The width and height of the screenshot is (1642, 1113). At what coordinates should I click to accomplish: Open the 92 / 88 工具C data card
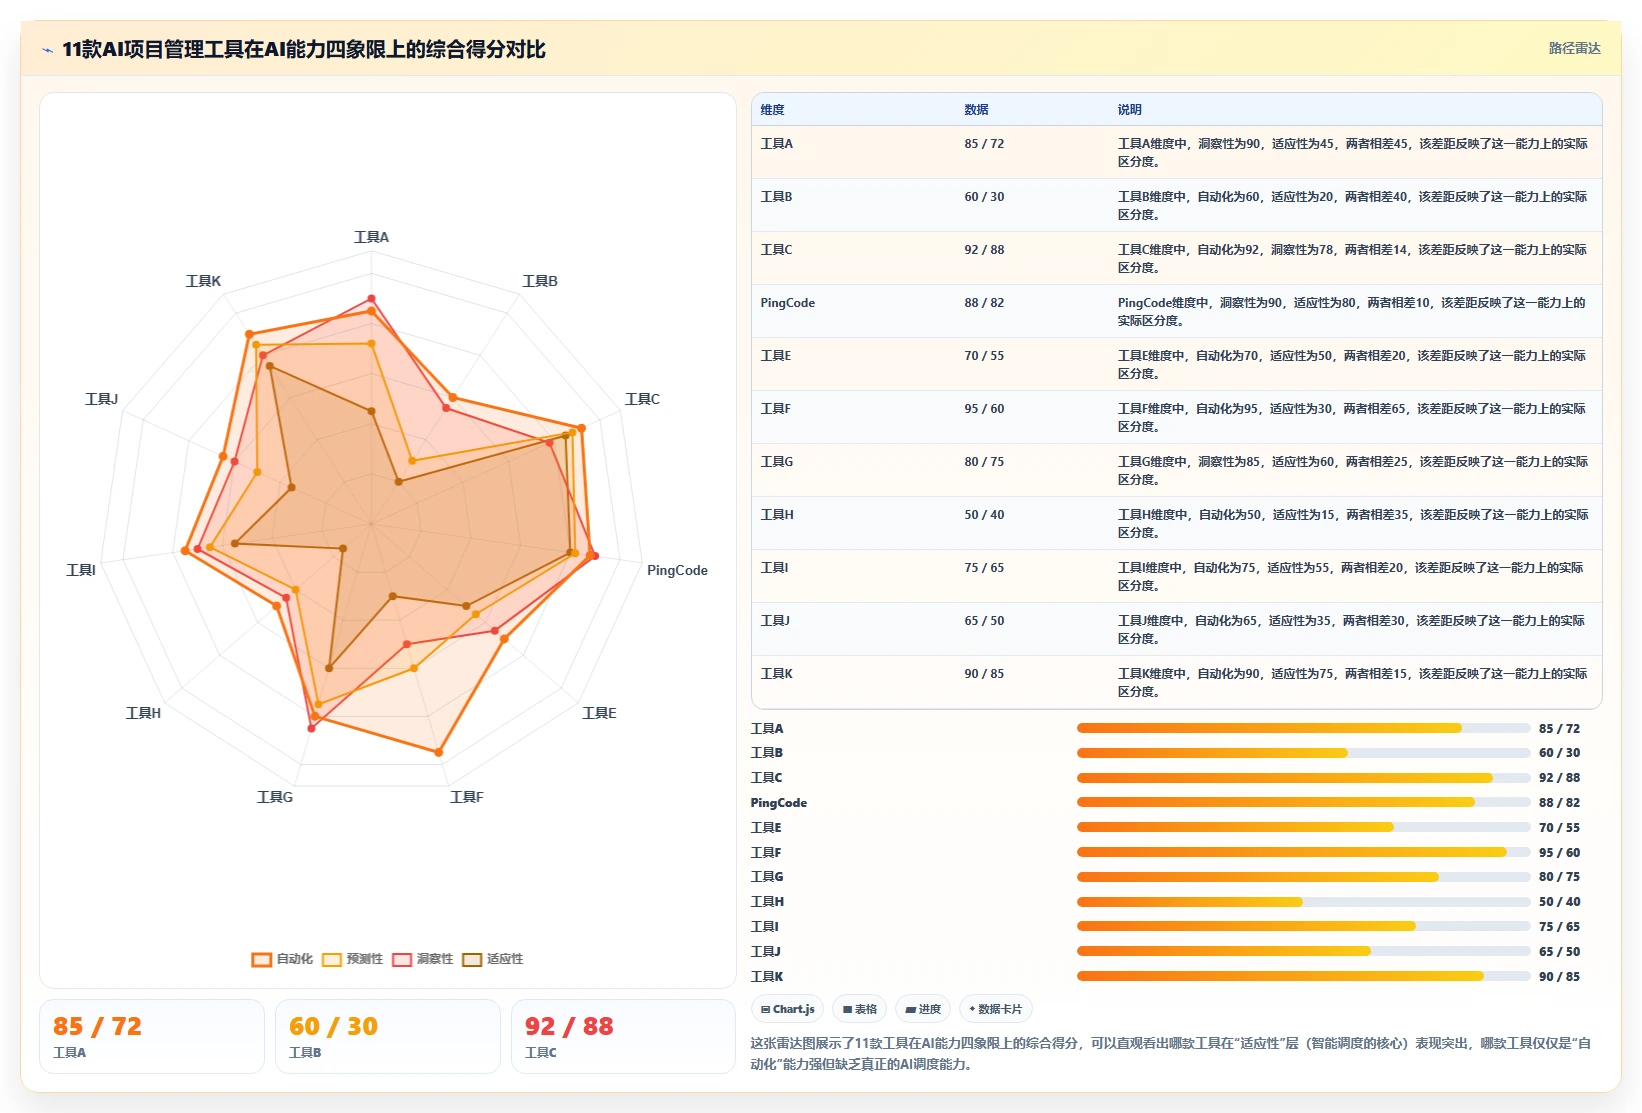pyautogui.click(x=624, y=1037)
